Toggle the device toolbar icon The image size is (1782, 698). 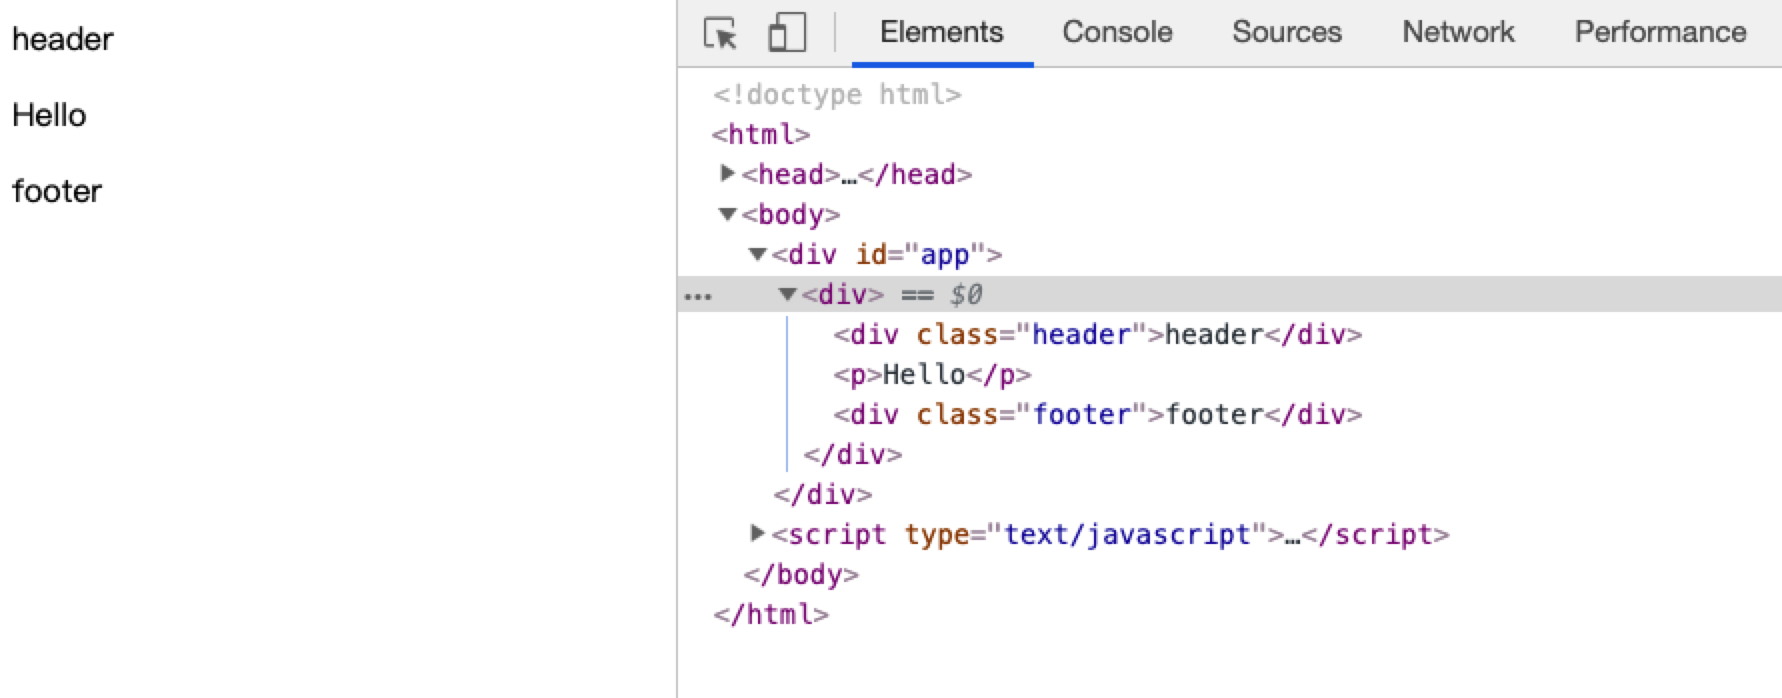pos(787,32)
